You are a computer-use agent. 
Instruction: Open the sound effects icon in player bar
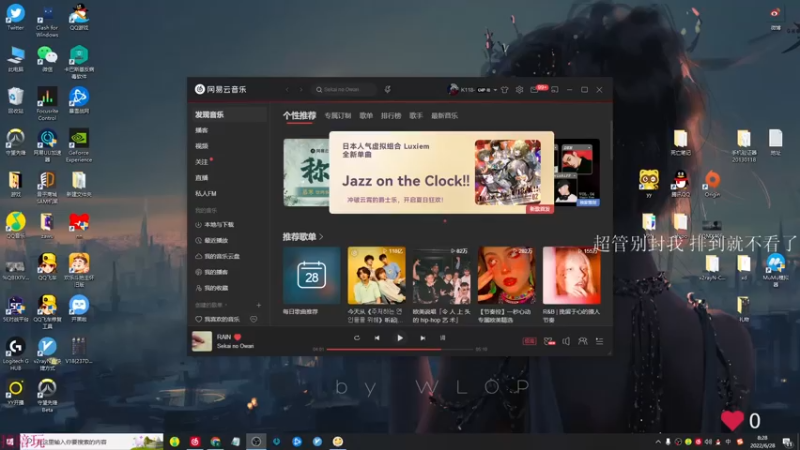click(x=549, y=341)
